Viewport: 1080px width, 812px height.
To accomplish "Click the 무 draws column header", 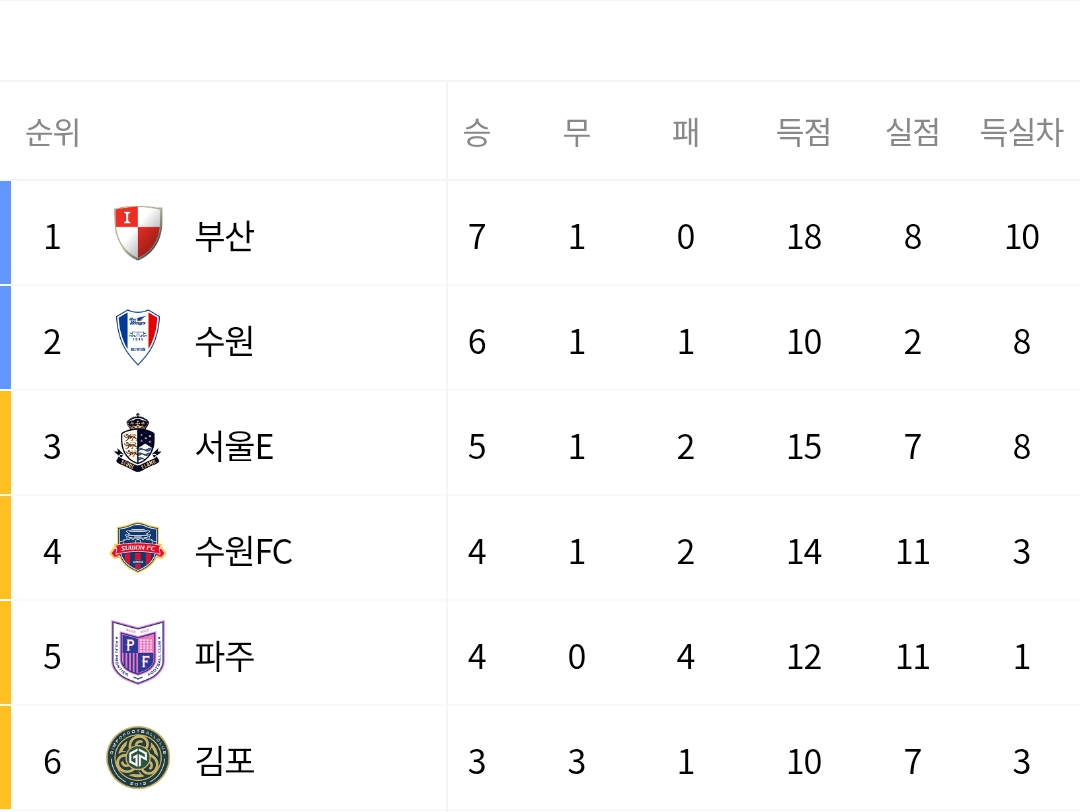I will pos(576,132).
